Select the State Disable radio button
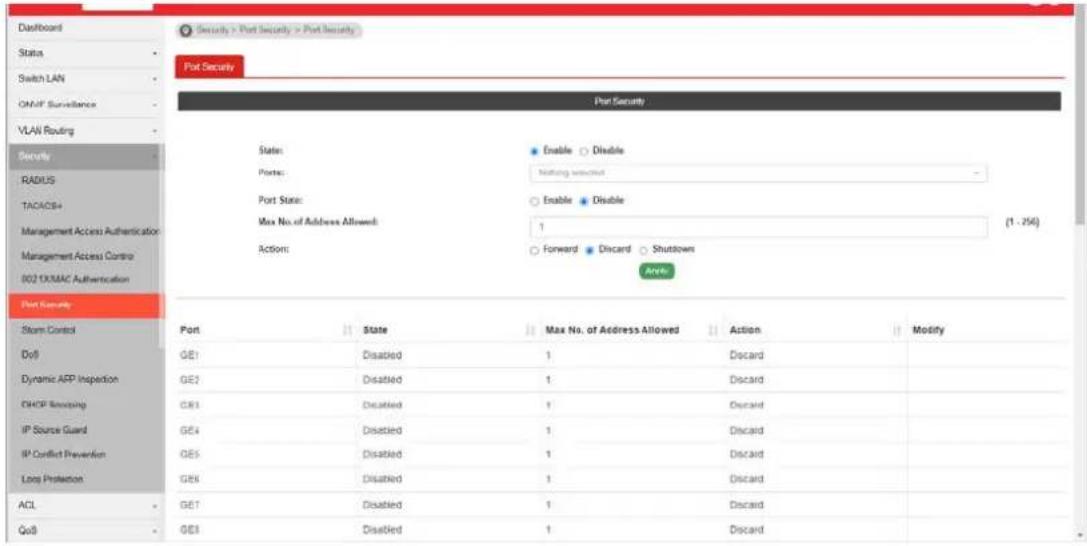The image size is (1087, 546). pyautogui.click(x=584, y=151)
